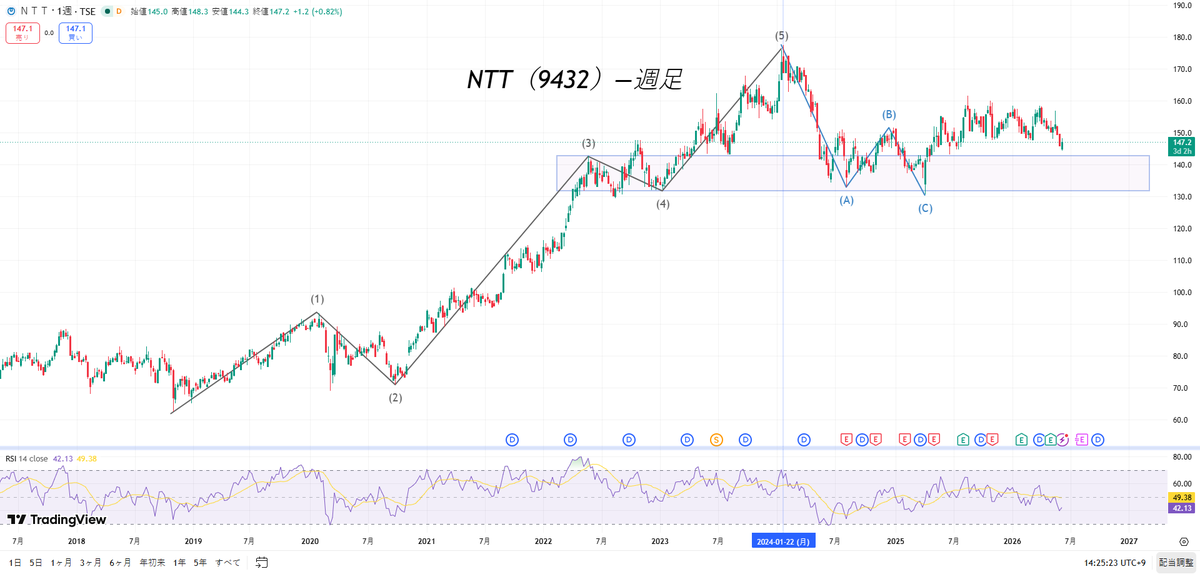Click the +1.2 (+0.82%) change value
The height and width of the screenshot is (574, 1200).
coord(320,10)
